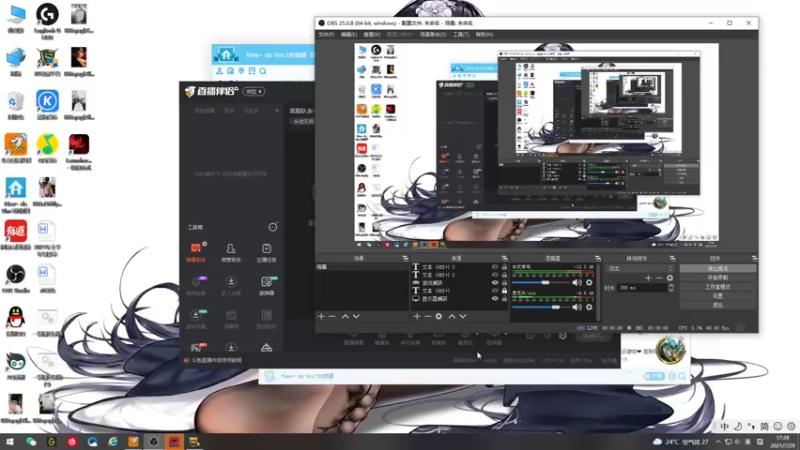Remove the selected source in OBS
Image resolution: width=800 pixels, height=450 pixels.
pos(428,316)
